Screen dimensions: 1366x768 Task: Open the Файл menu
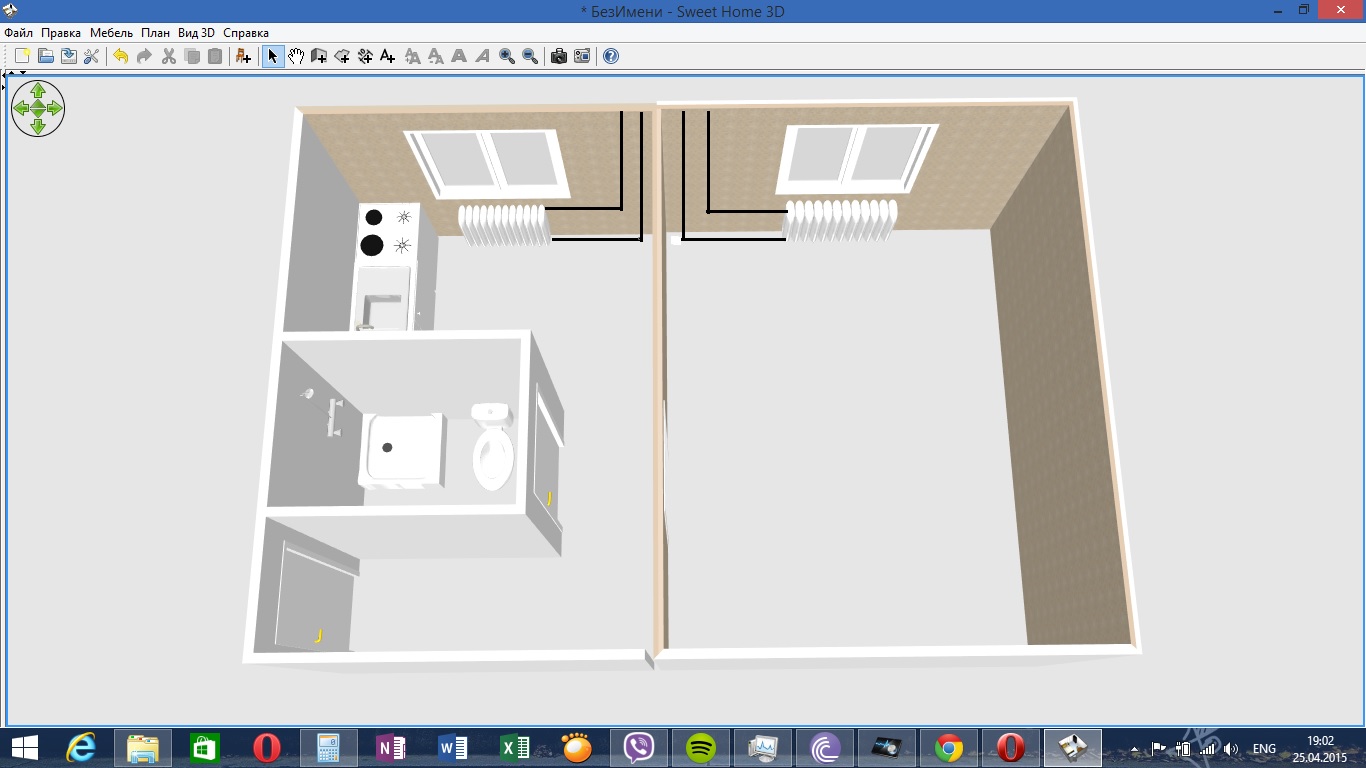tap(19, 33)
